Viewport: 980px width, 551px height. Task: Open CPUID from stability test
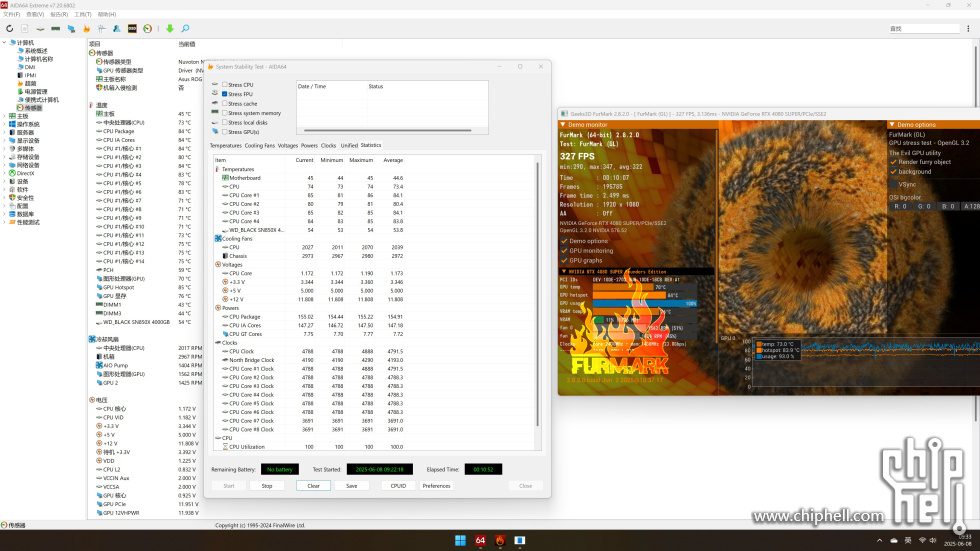(x=398, y=486)
